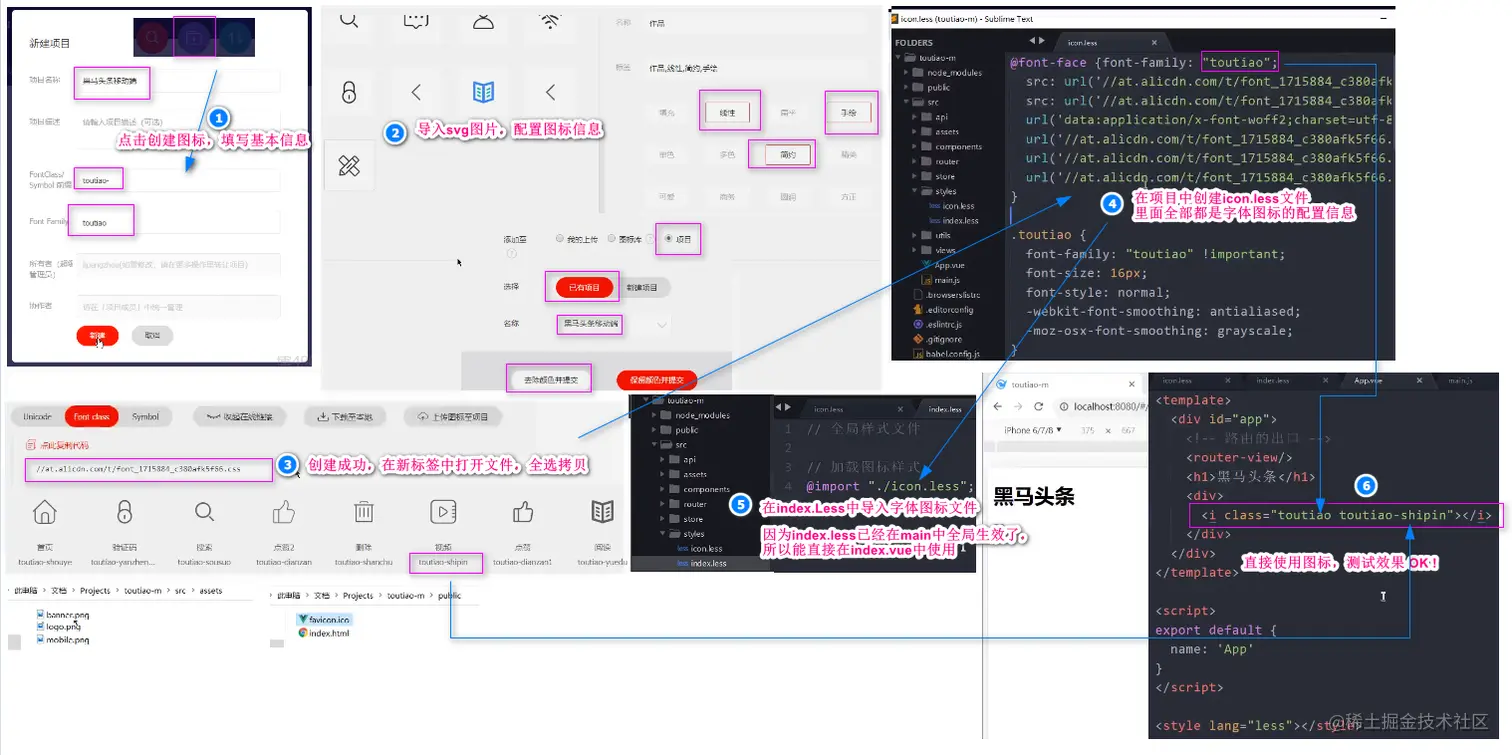Image resolution: width=1512 pixels, height=755 pixels.
Task: Click the localhost:8080 address bar
Action: [x=1100, y=407]
